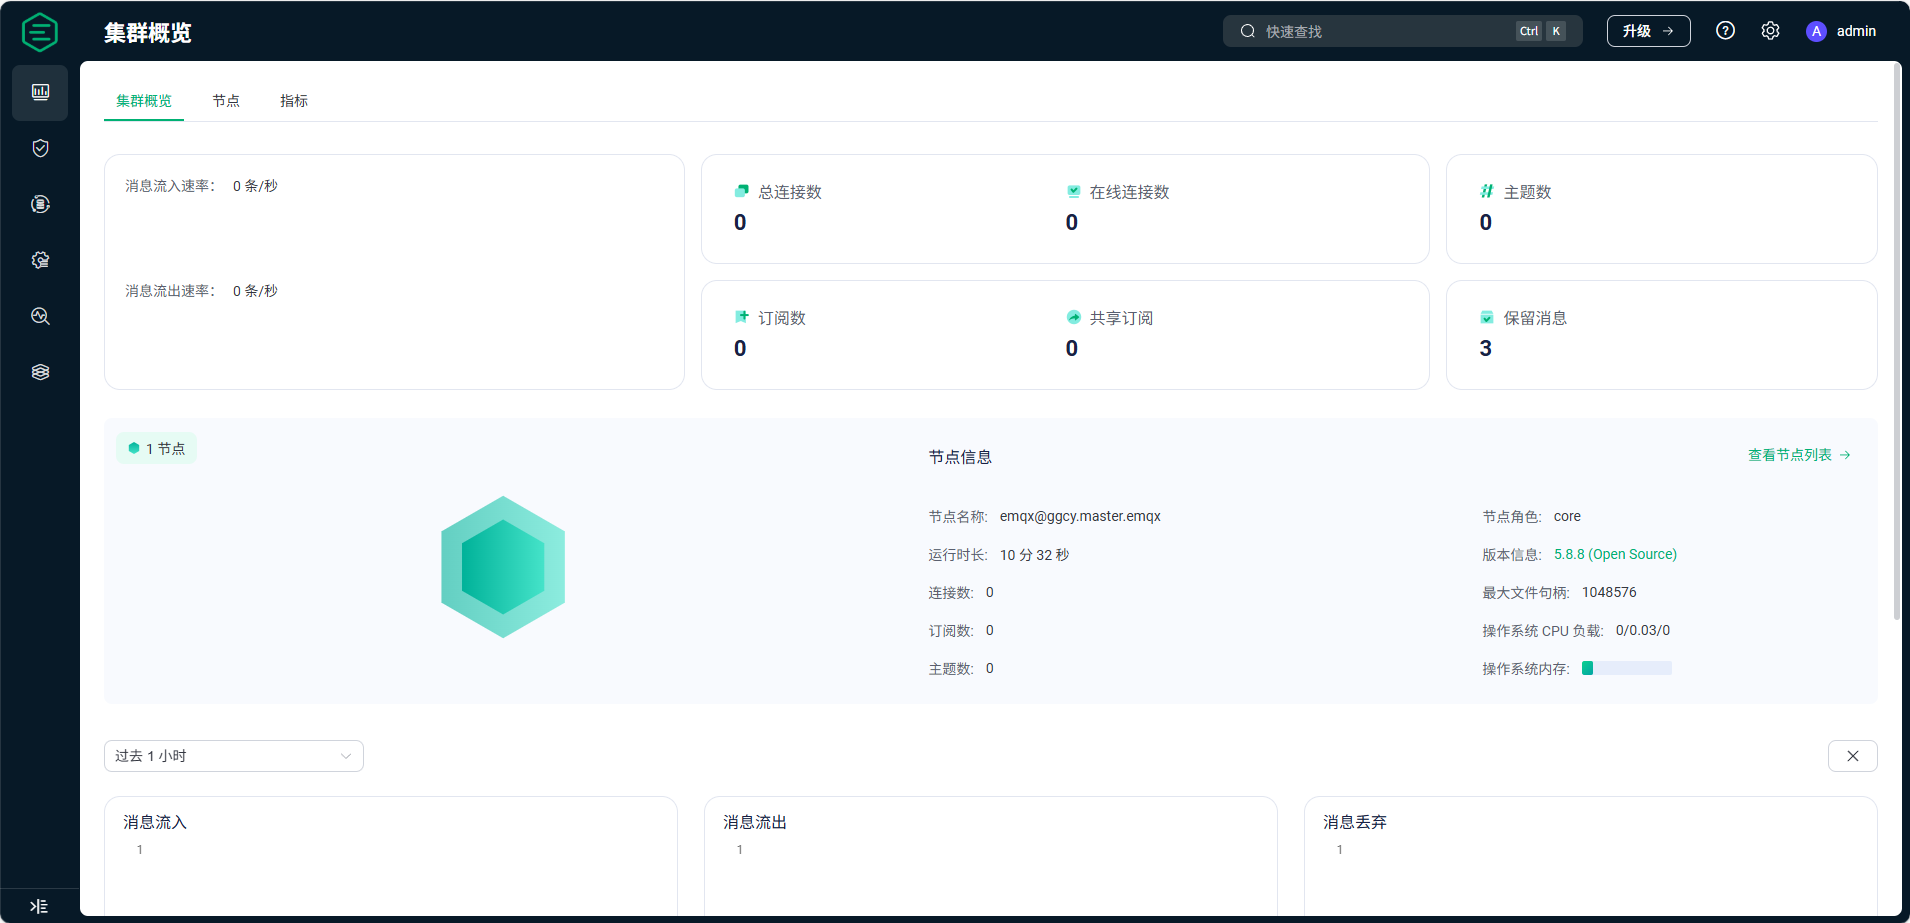Click the node role value core
This screenshot has width=1910, height=923.
click(1567, 516)
